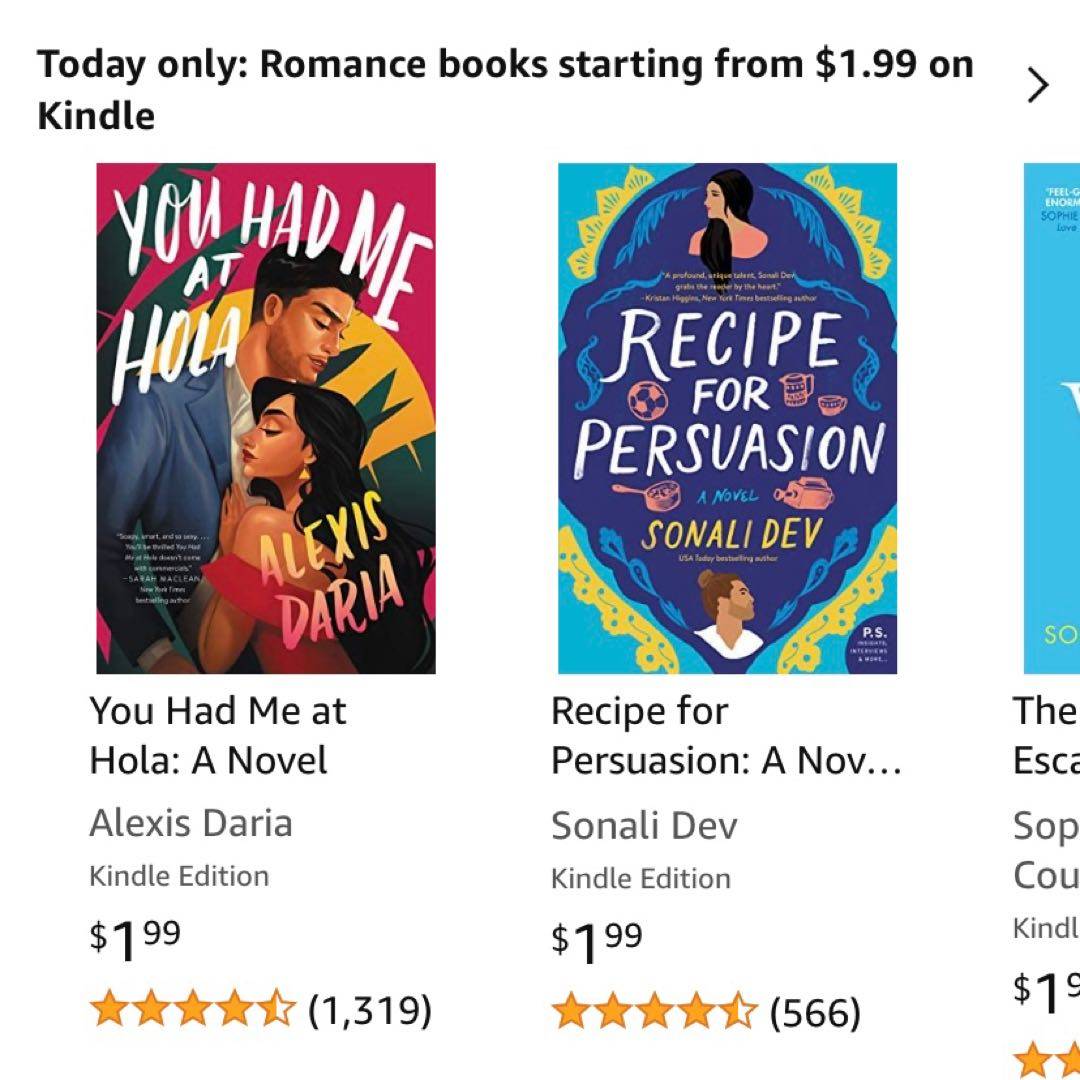Open the 566 reviews count
The width and height of the screenshot is (1080, 1080).
point(815,1012)
